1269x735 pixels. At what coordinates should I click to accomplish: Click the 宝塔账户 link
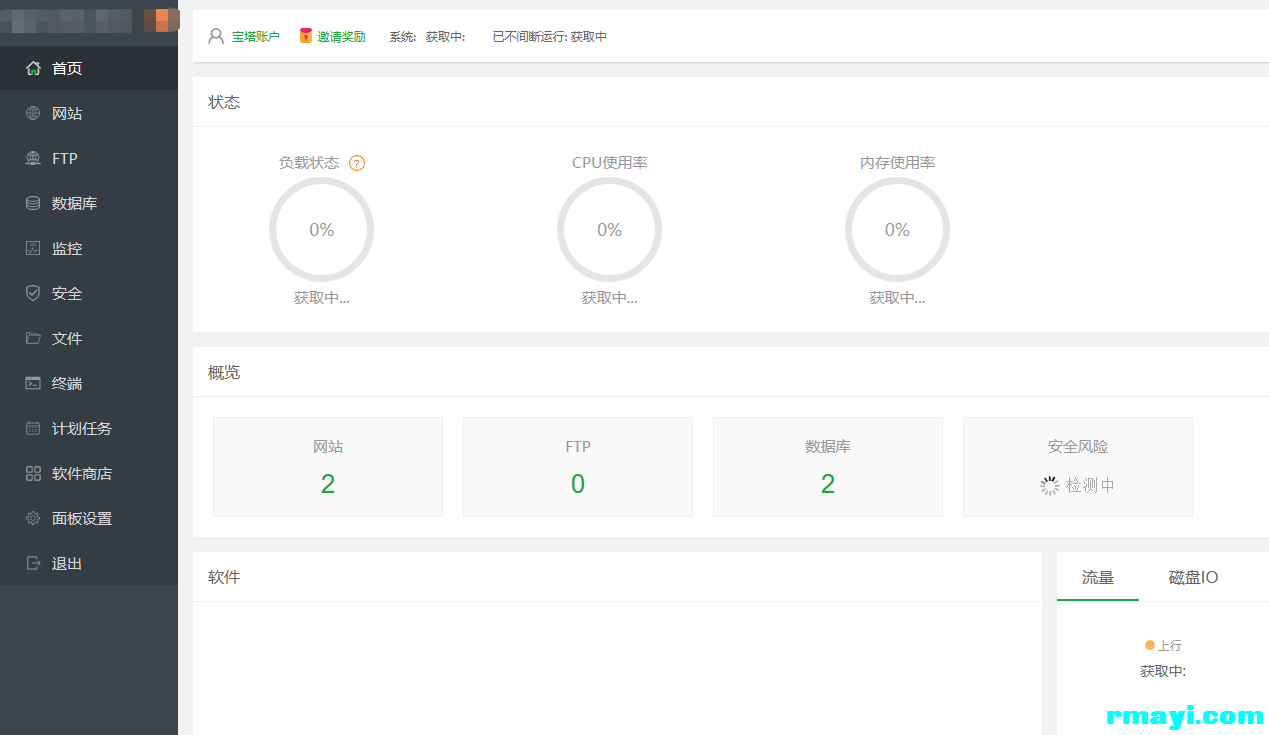(255, 37)
